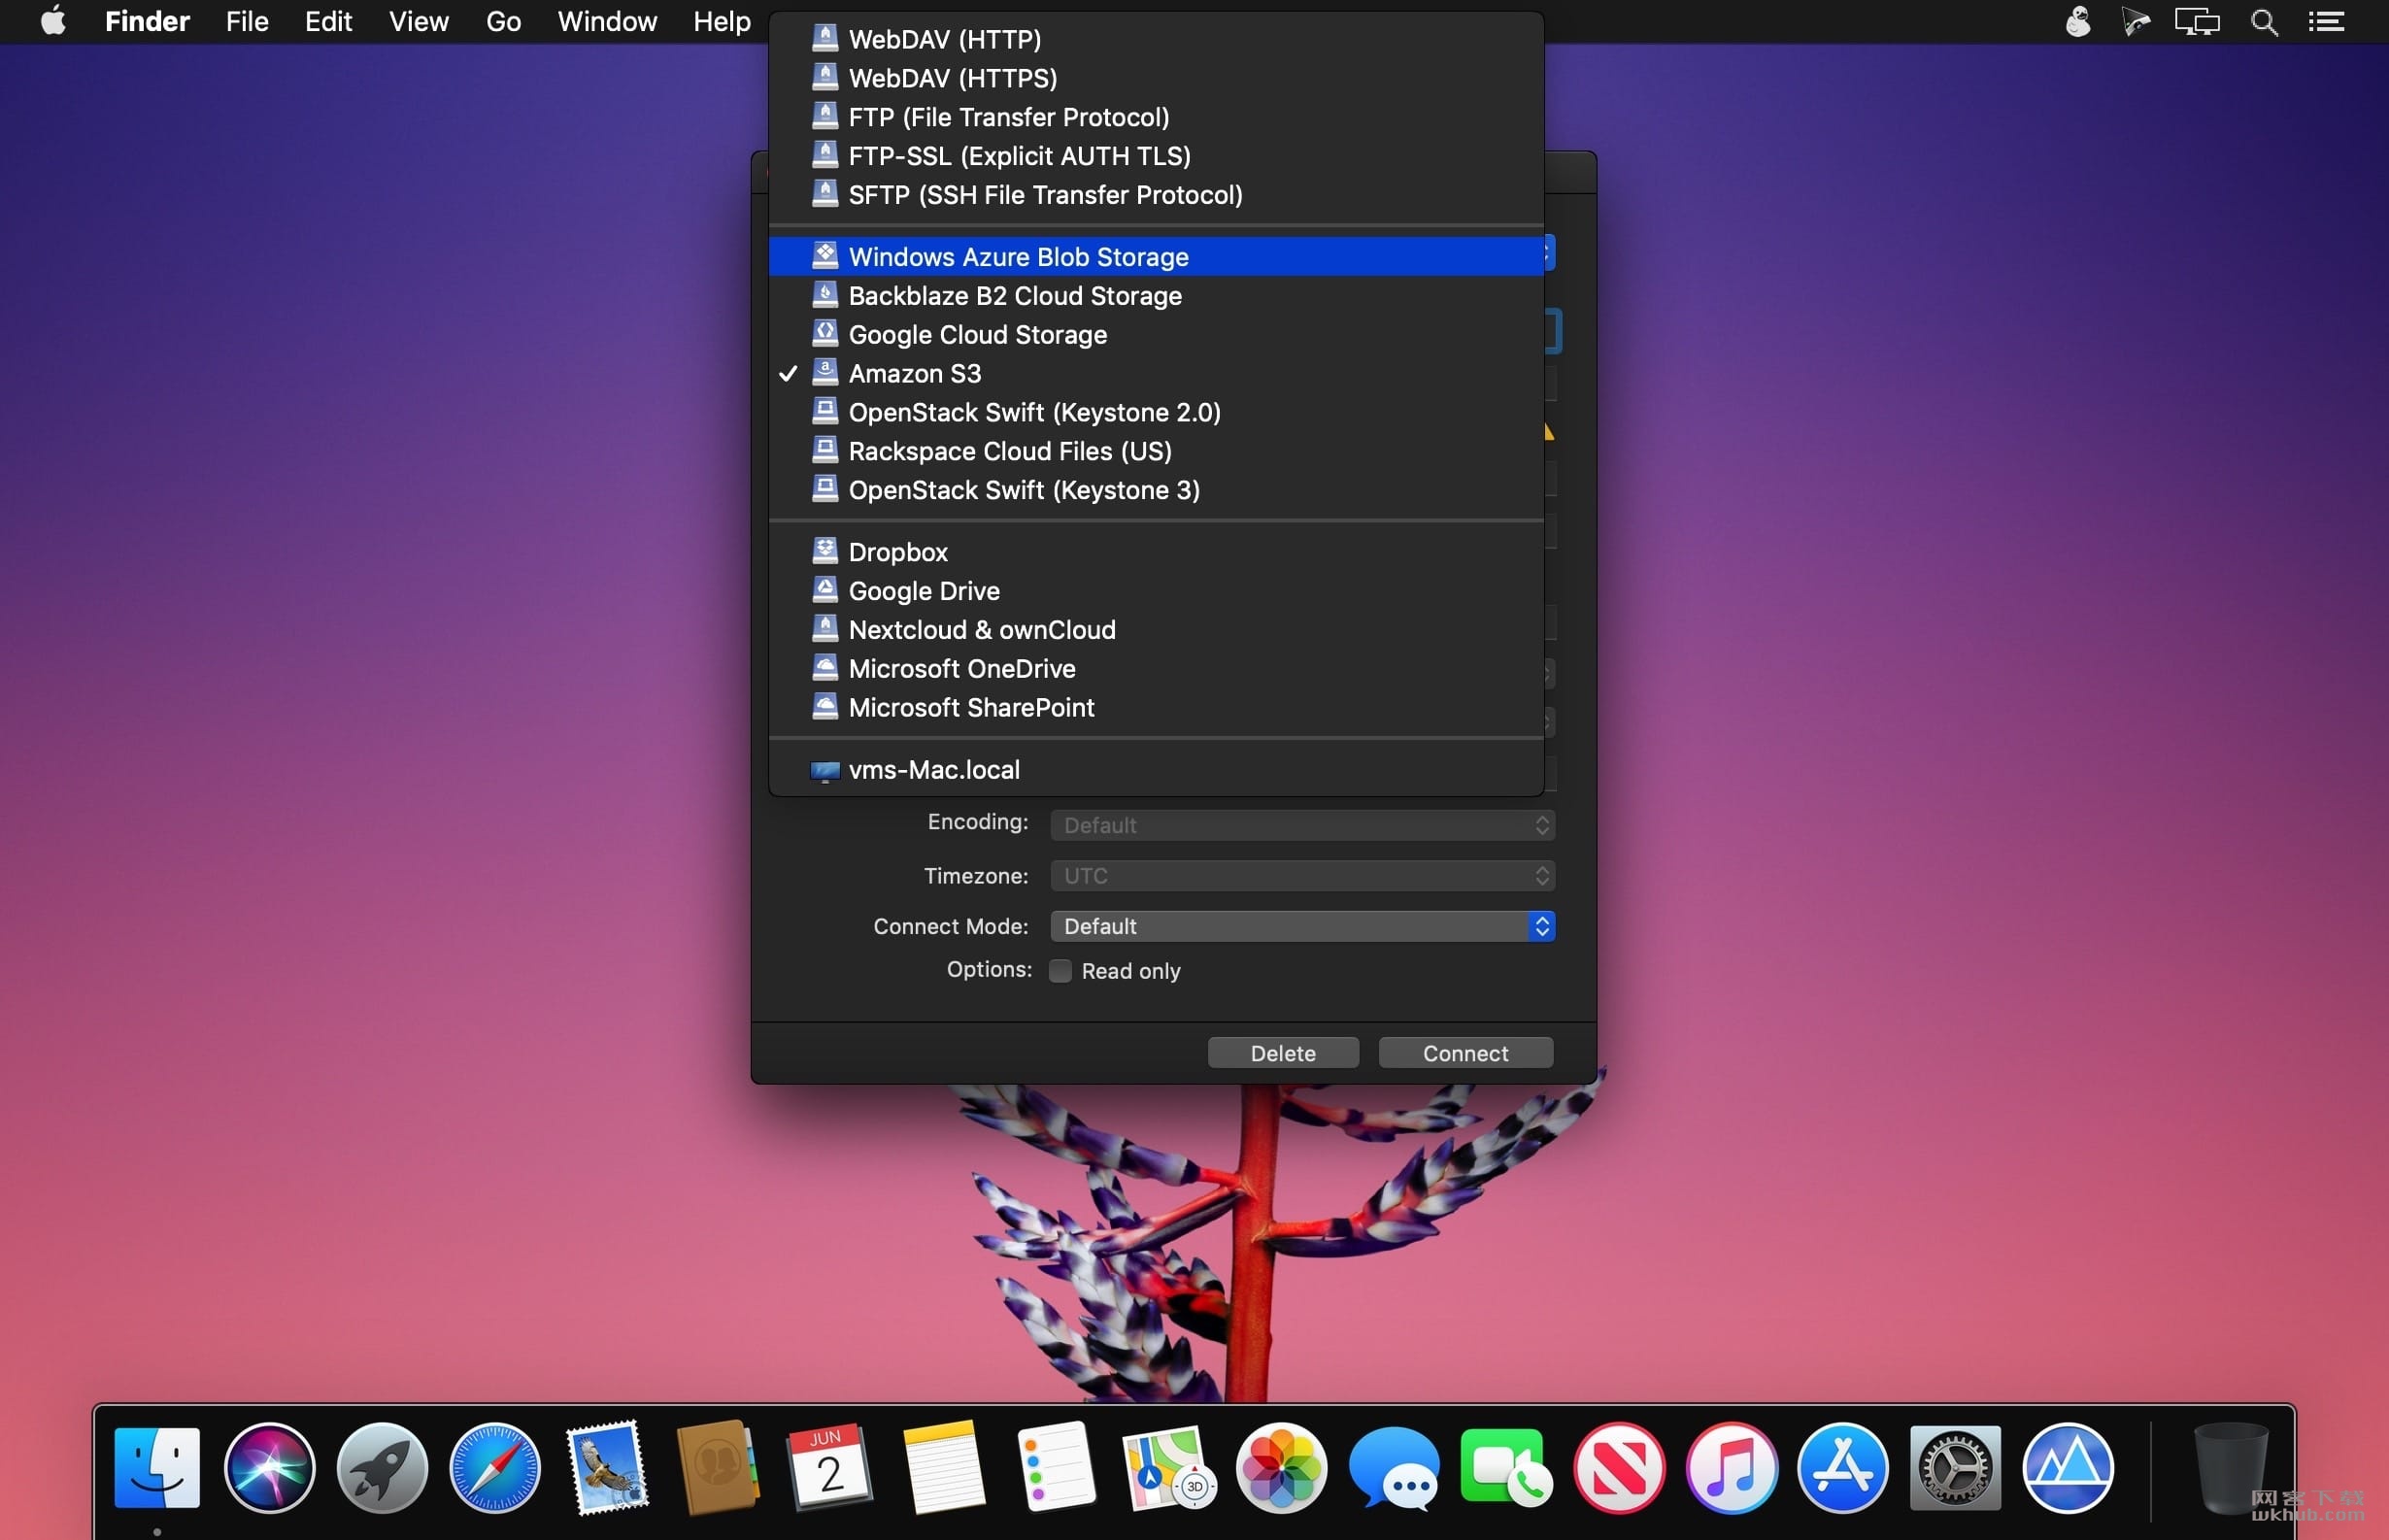Open Calendar showing JUN 2

(830, 1467)
